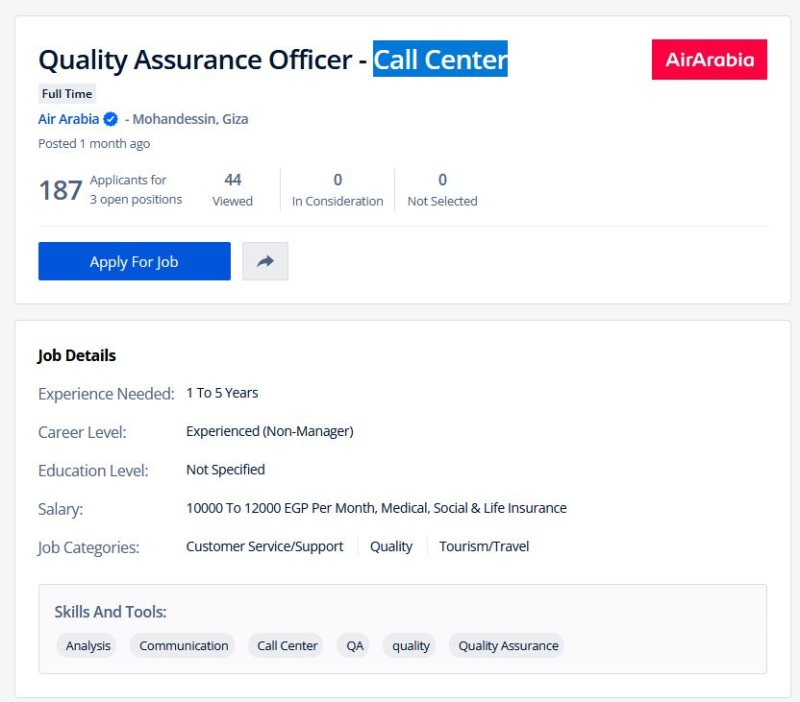Click the share arrow icon button
This screenshot has height=702, width=800.
[265, 261]
